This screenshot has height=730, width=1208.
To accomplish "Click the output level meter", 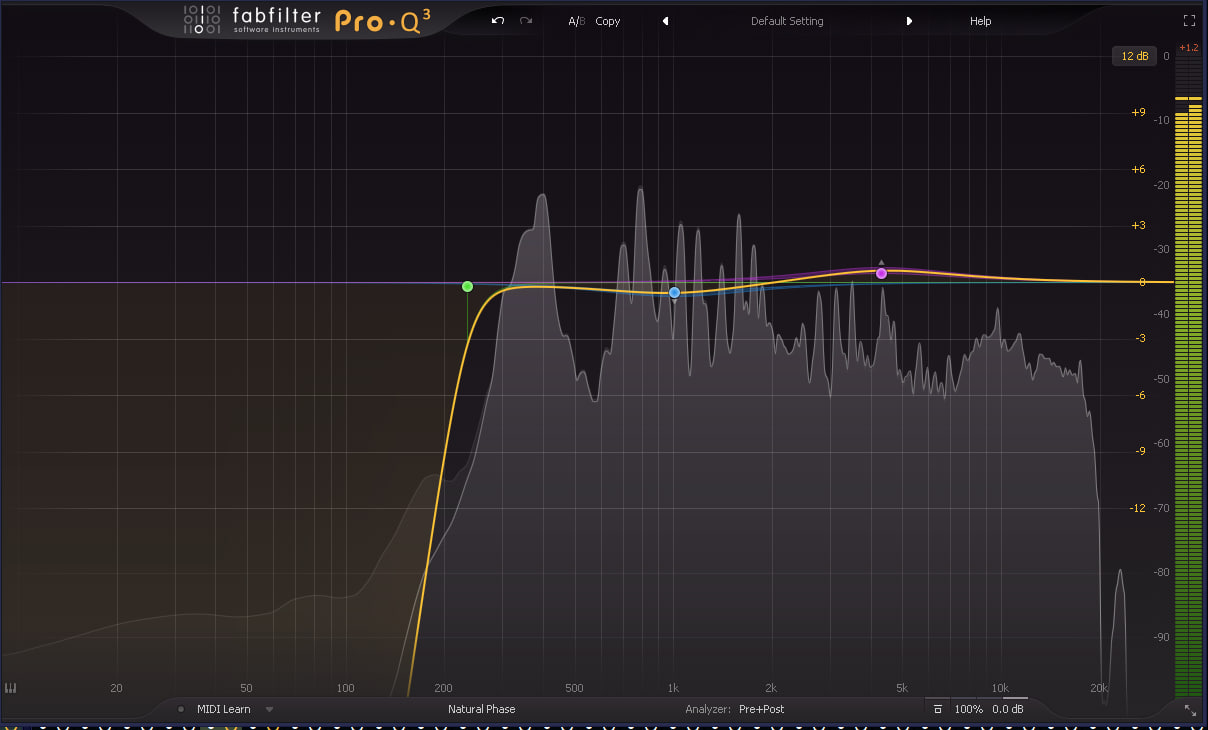I will (1188, 375).
